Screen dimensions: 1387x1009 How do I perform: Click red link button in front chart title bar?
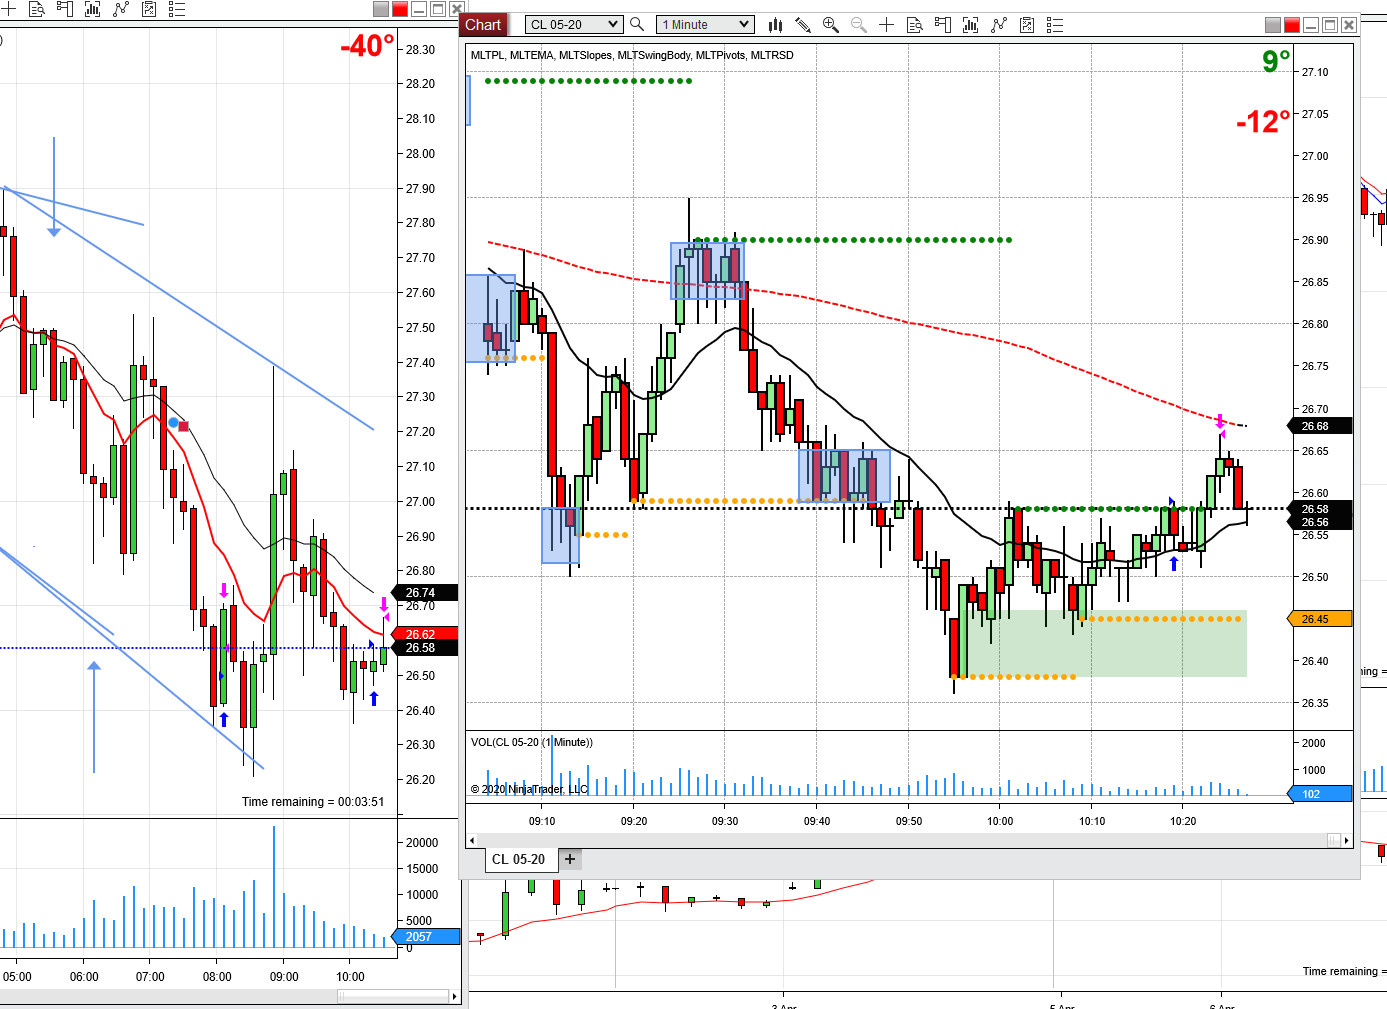[x=1292, y=25]
